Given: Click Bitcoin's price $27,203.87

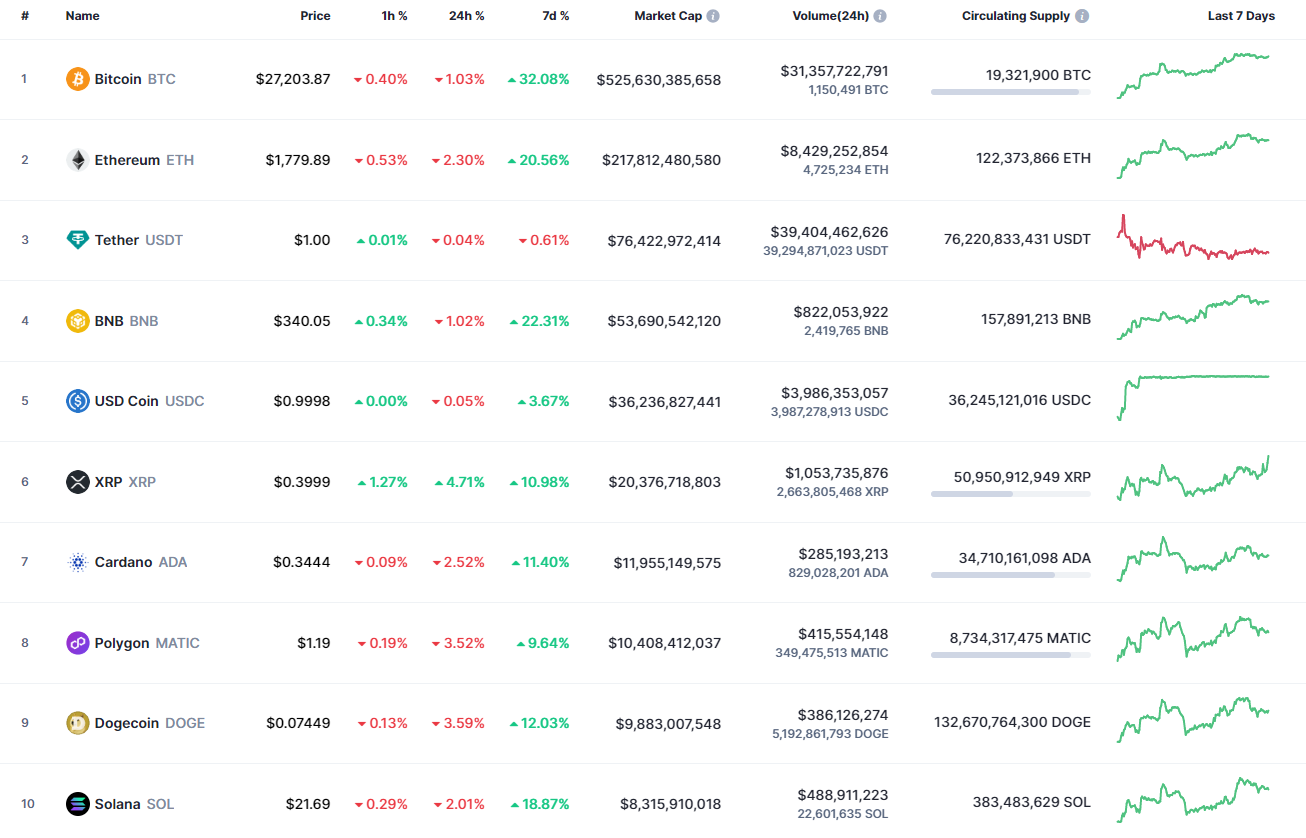Looking at the screenshot, I should (293, 79).
